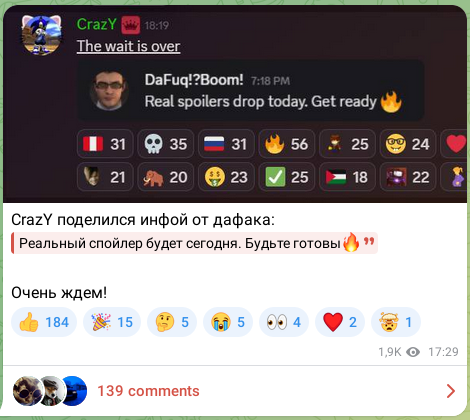Click the nerd face reaction showing 24
470x420 pixels.
pos(408,144)
